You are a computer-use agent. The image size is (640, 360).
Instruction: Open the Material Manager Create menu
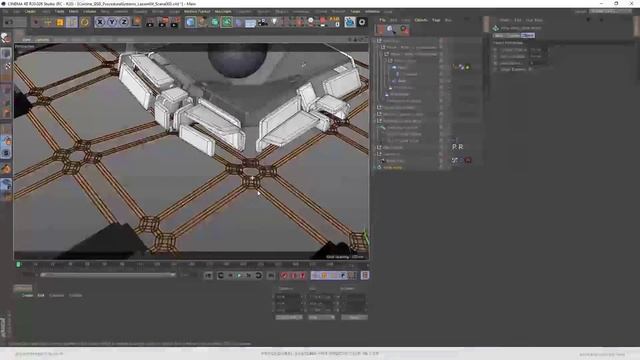27,295
